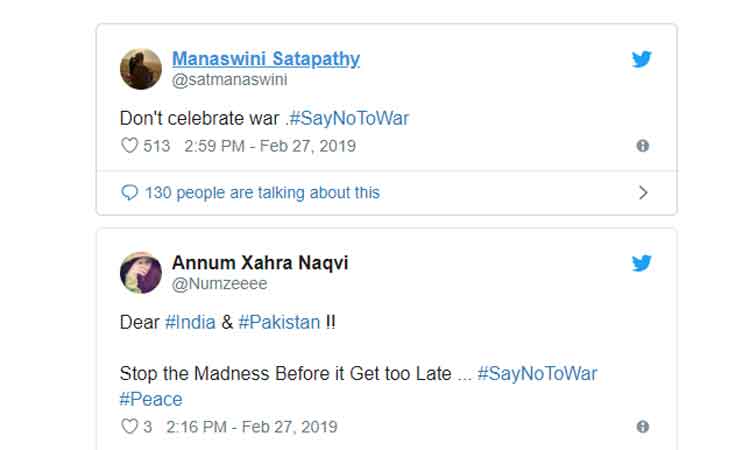Click Twitter bird icon on Annum's tweet
Screen dimensions: 750x450
[x=641, y=263]
